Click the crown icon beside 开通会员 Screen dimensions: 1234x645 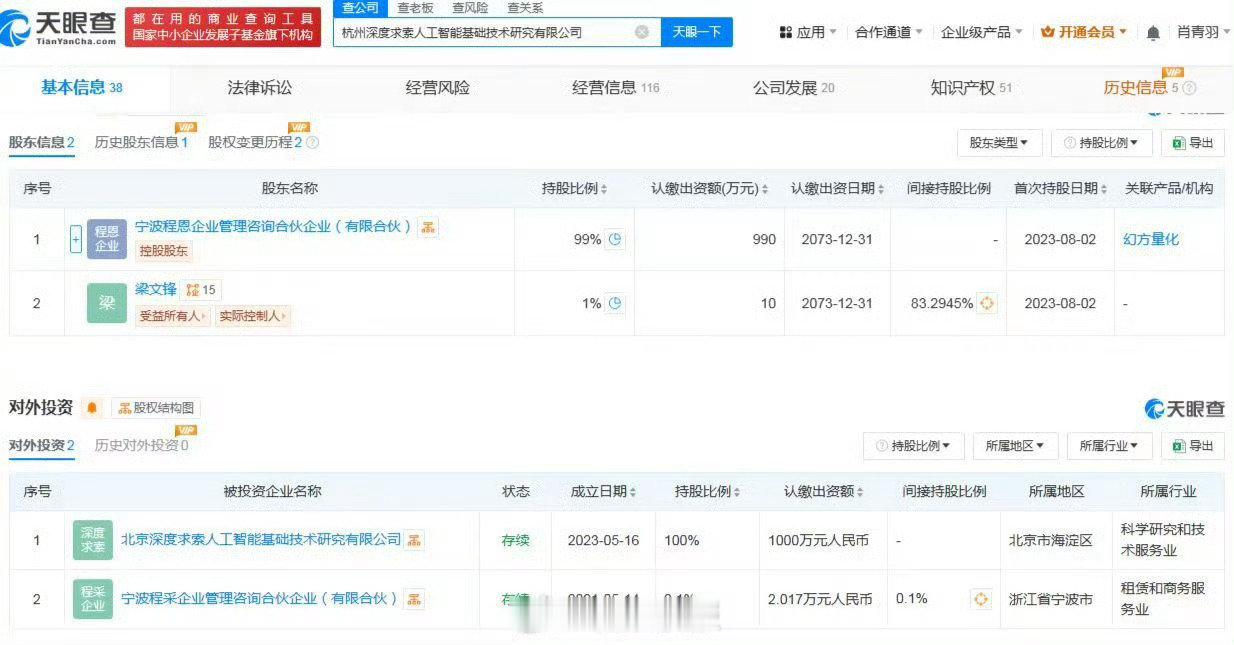(x=1048, y=32)
